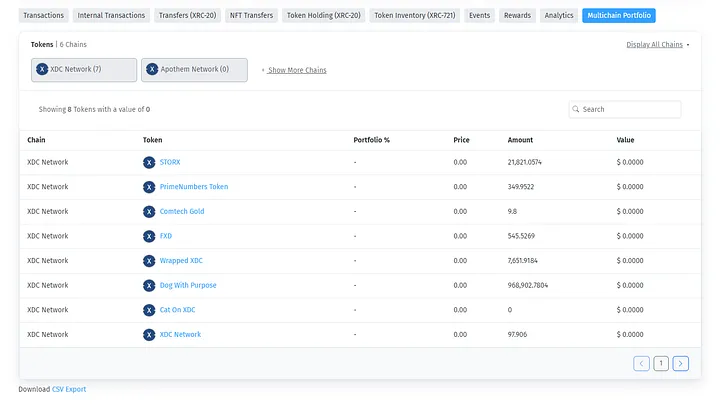Go to next page arrow
720x406 pixels.
coord(680,364)
